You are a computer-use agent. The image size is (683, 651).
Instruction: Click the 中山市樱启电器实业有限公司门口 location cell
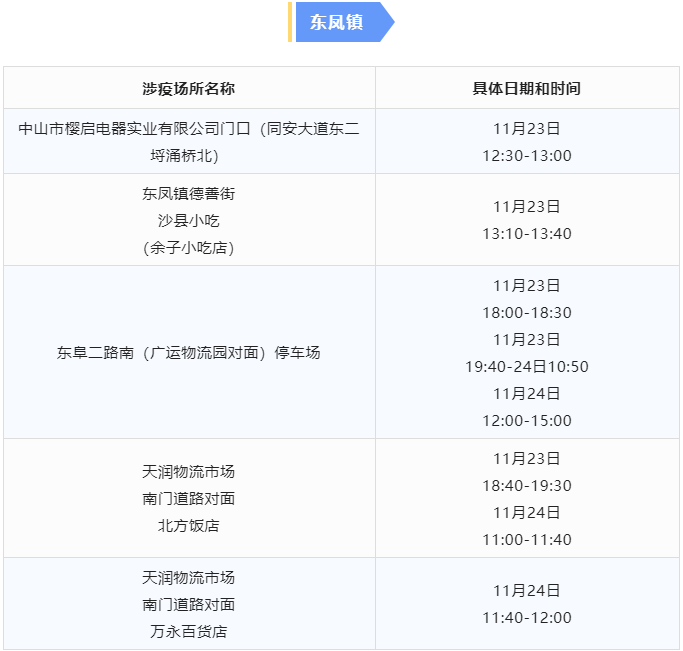(x=189, y=142)
